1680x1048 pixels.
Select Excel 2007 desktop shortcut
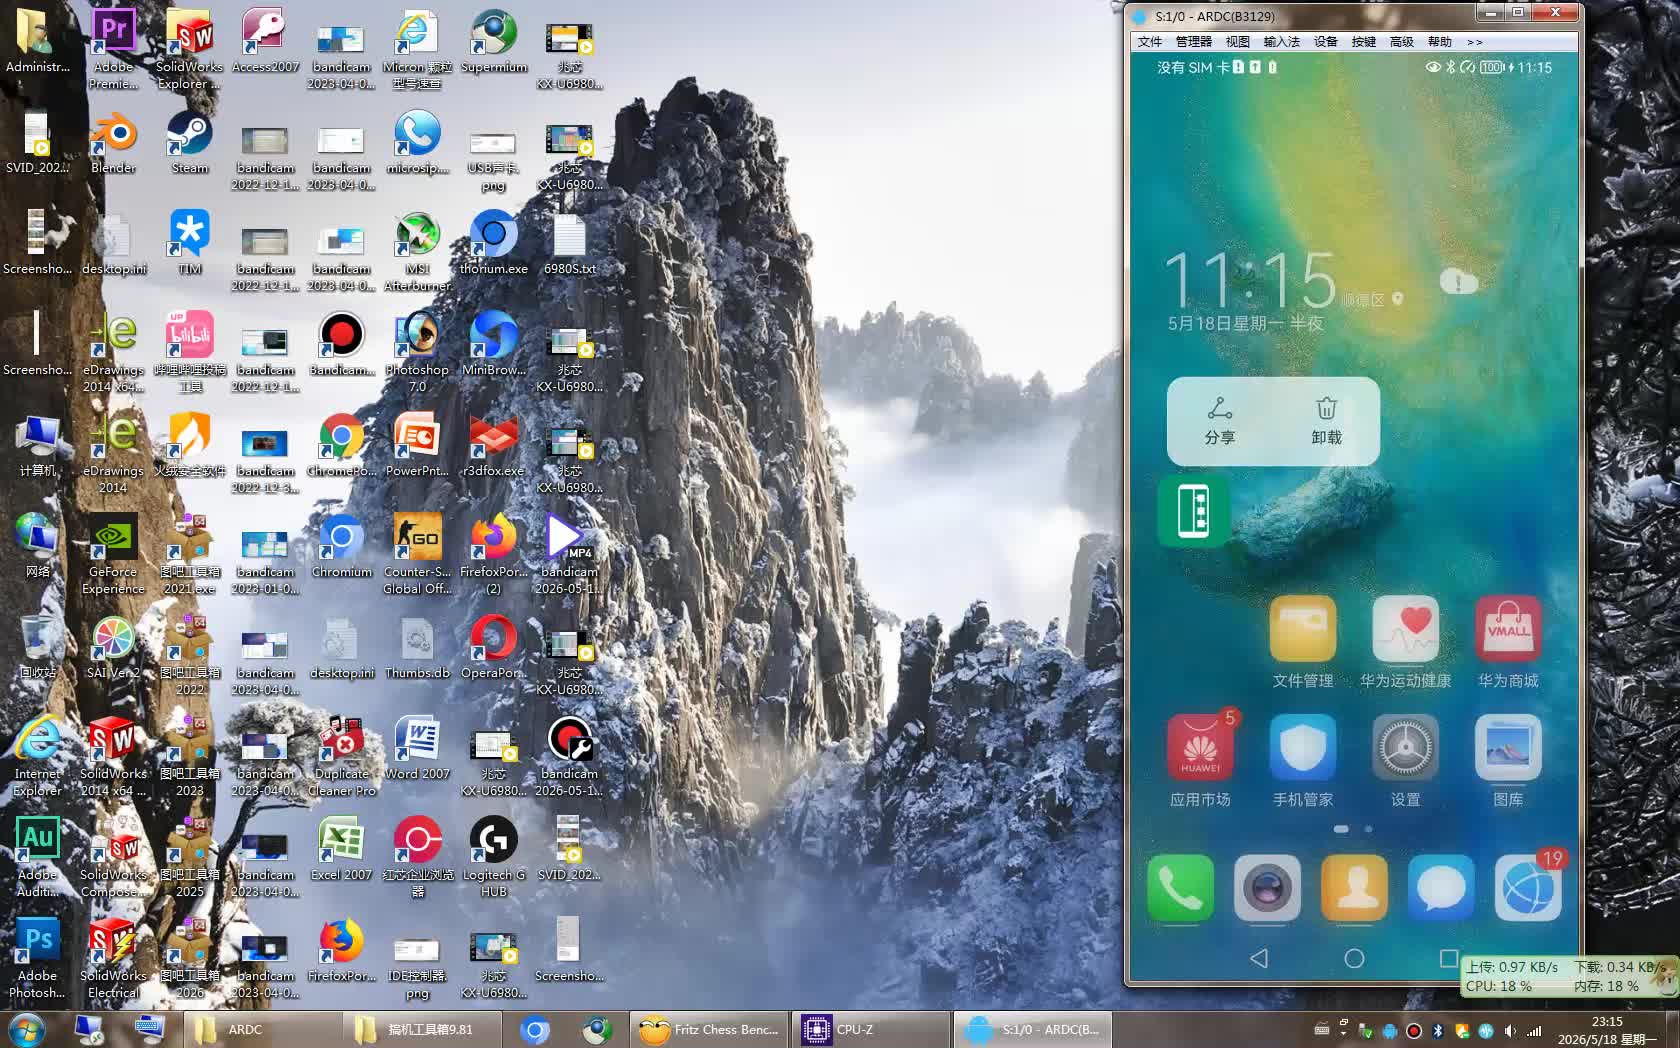pos(341,849)
